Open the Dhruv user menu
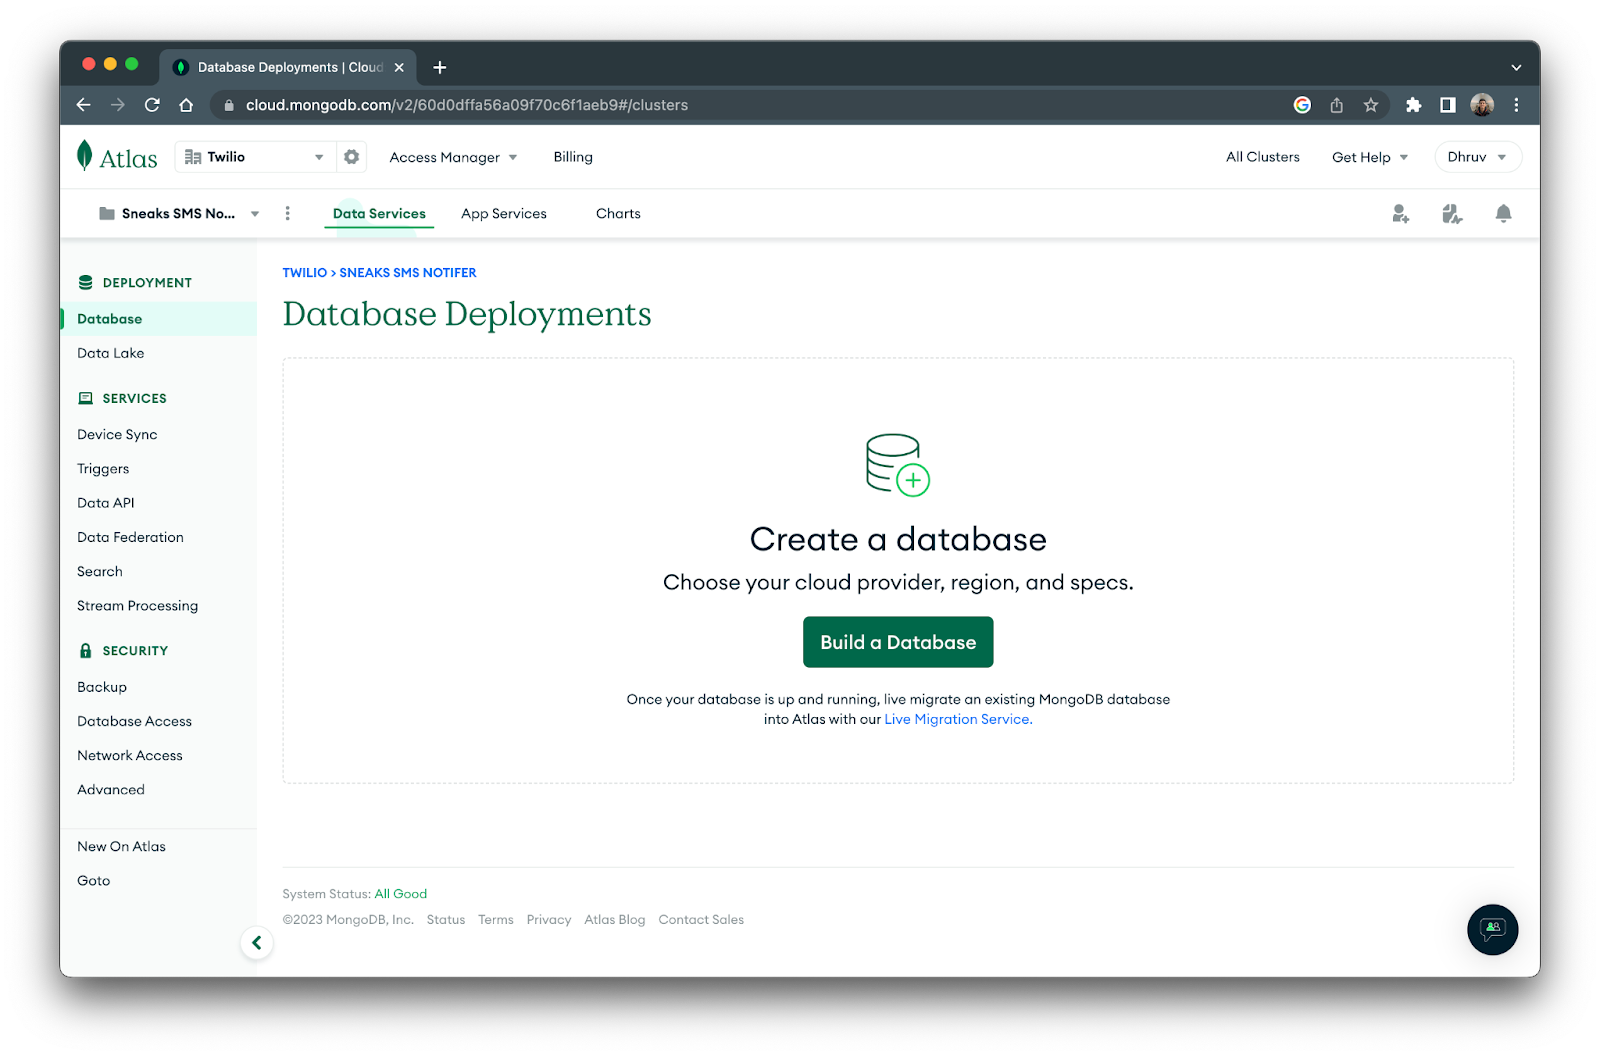 point(1478,157)
